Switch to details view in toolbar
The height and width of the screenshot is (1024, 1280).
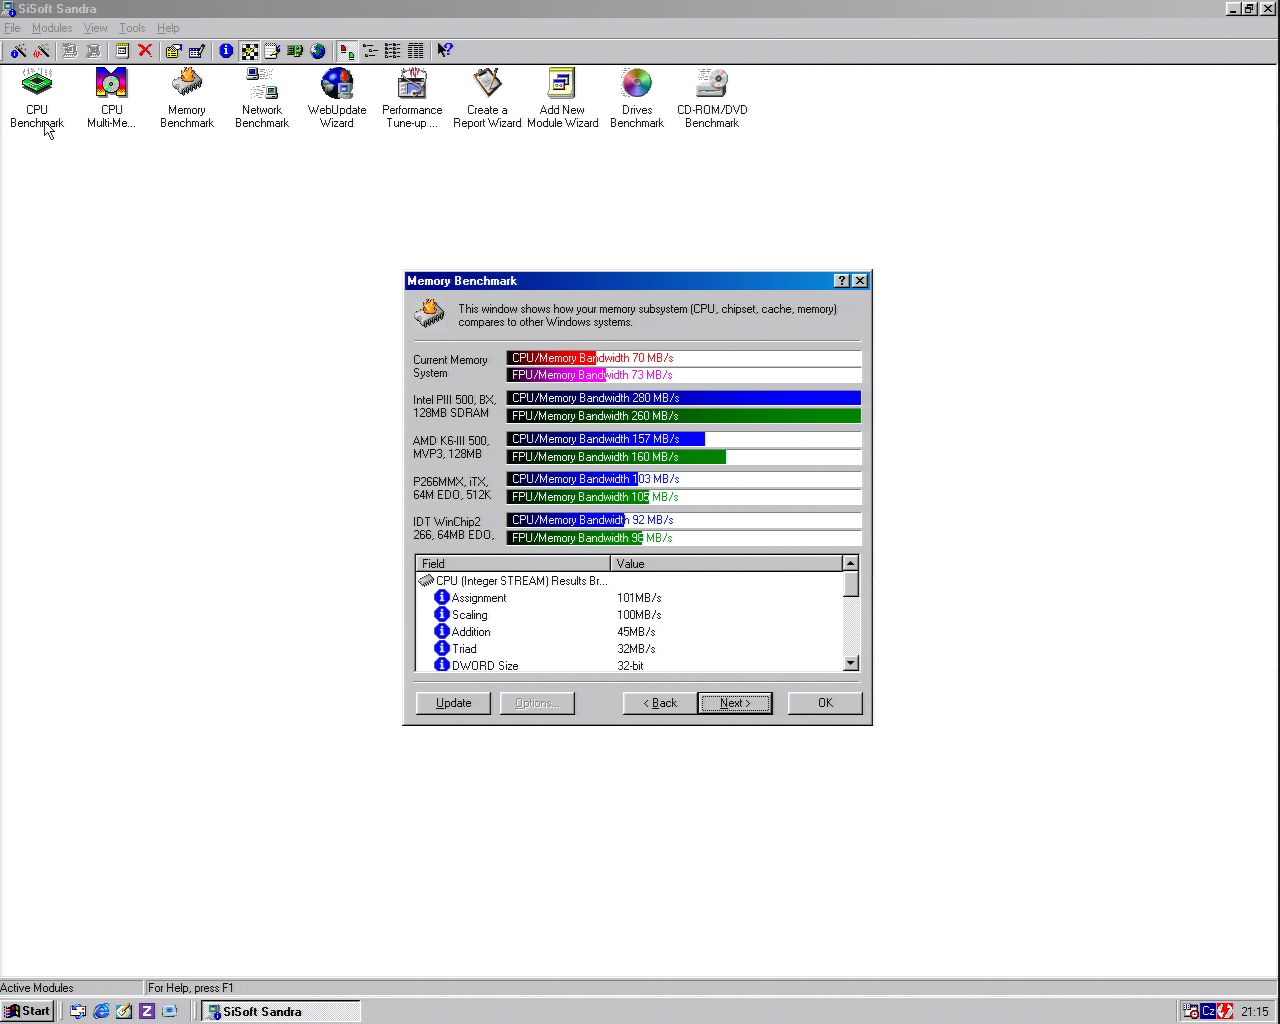coord(416,50)
